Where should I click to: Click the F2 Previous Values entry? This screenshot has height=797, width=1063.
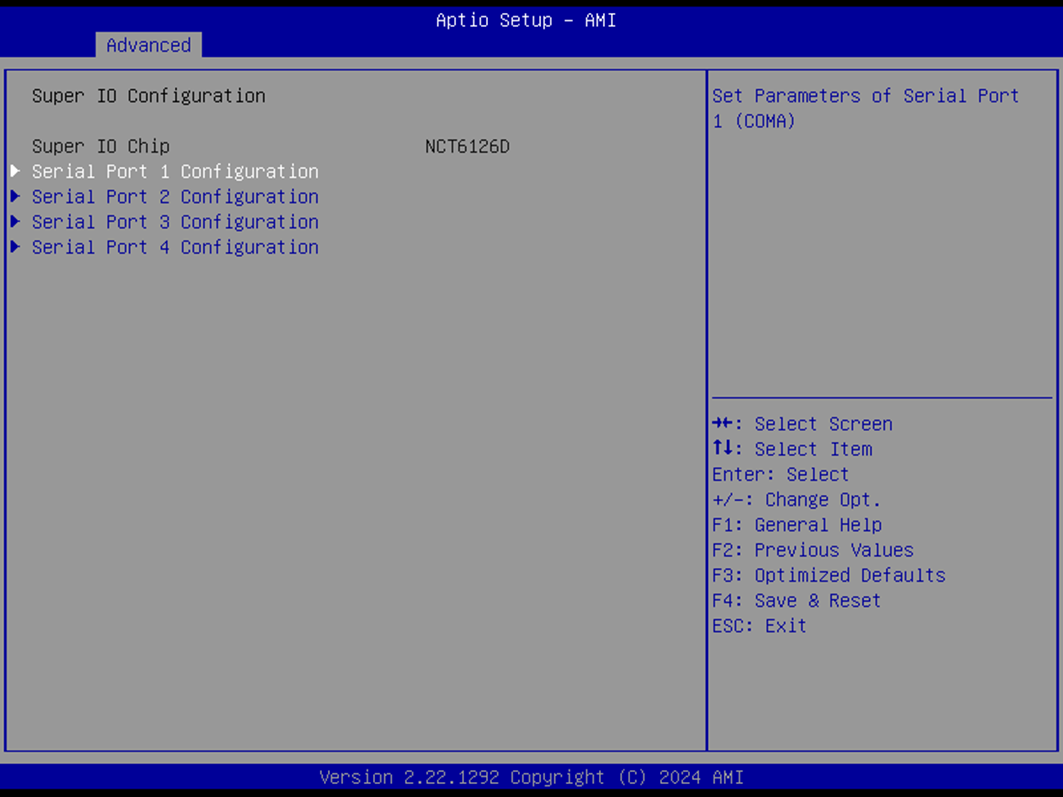[812, 550]
